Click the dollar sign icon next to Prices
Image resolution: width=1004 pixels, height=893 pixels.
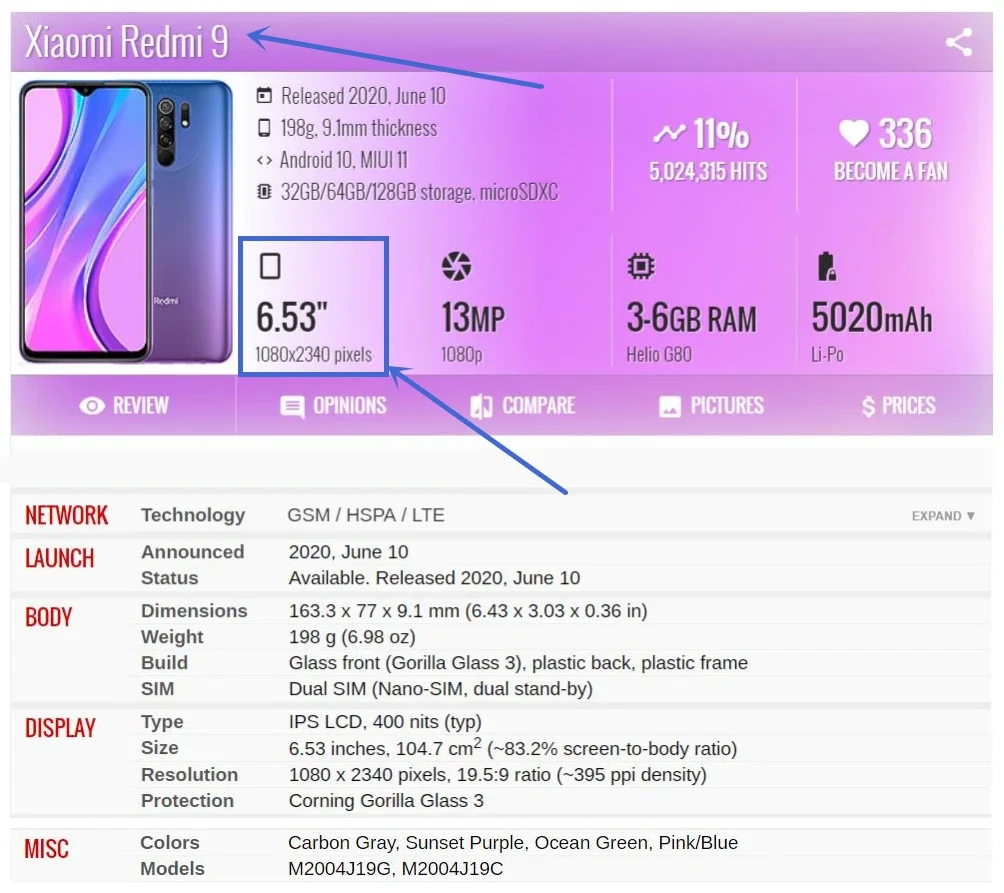[x=868, y=406]
